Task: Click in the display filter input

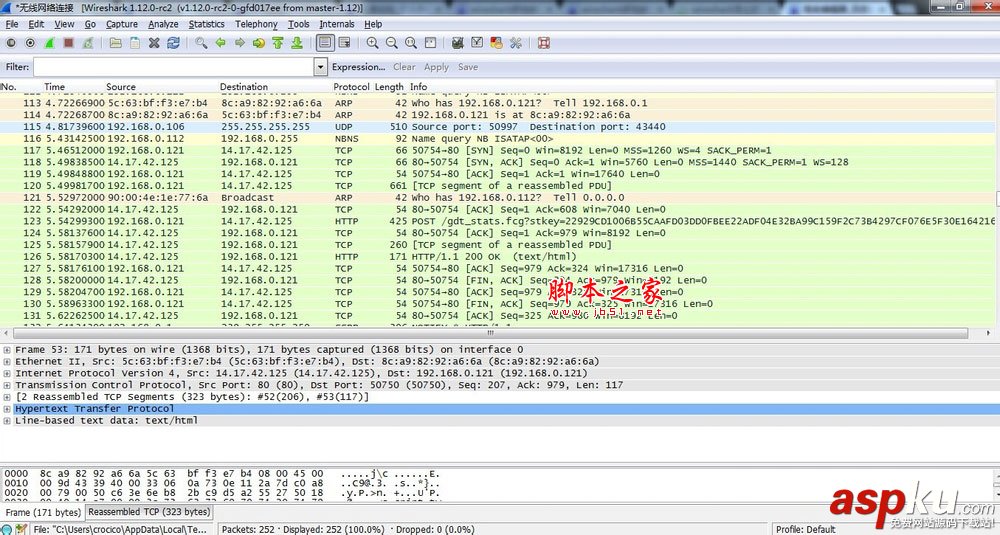Action: click(174, 67)
